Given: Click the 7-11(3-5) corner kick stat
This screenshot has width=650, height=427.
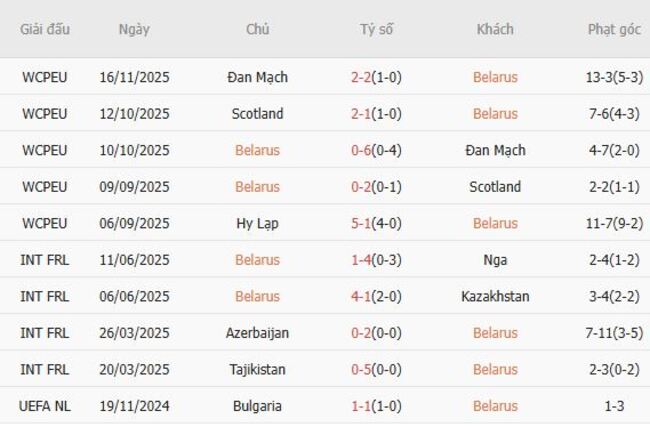Looking at the screenshot, I should (614, 333).
